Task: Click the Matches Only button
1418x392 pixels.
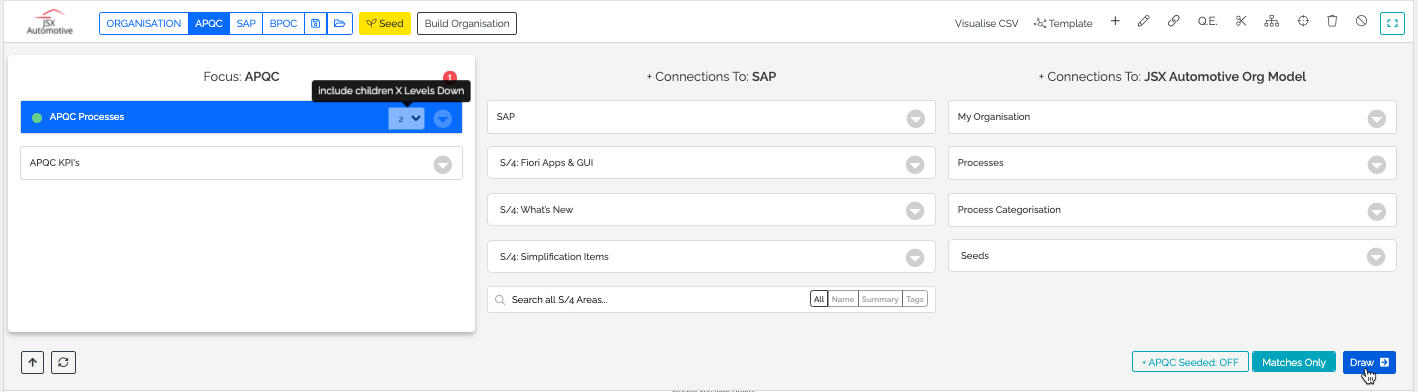Action: tap(1294, 362)
